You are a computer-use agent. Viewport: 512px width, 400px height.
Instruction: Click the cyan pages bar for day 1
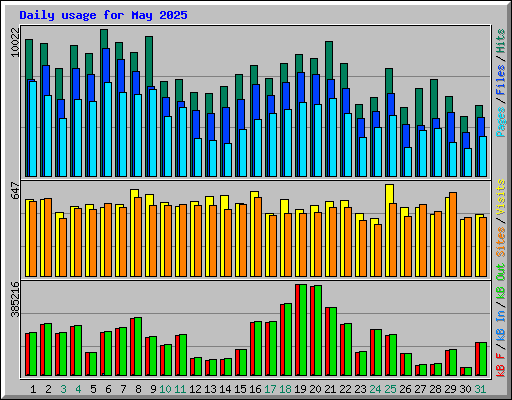33,129
